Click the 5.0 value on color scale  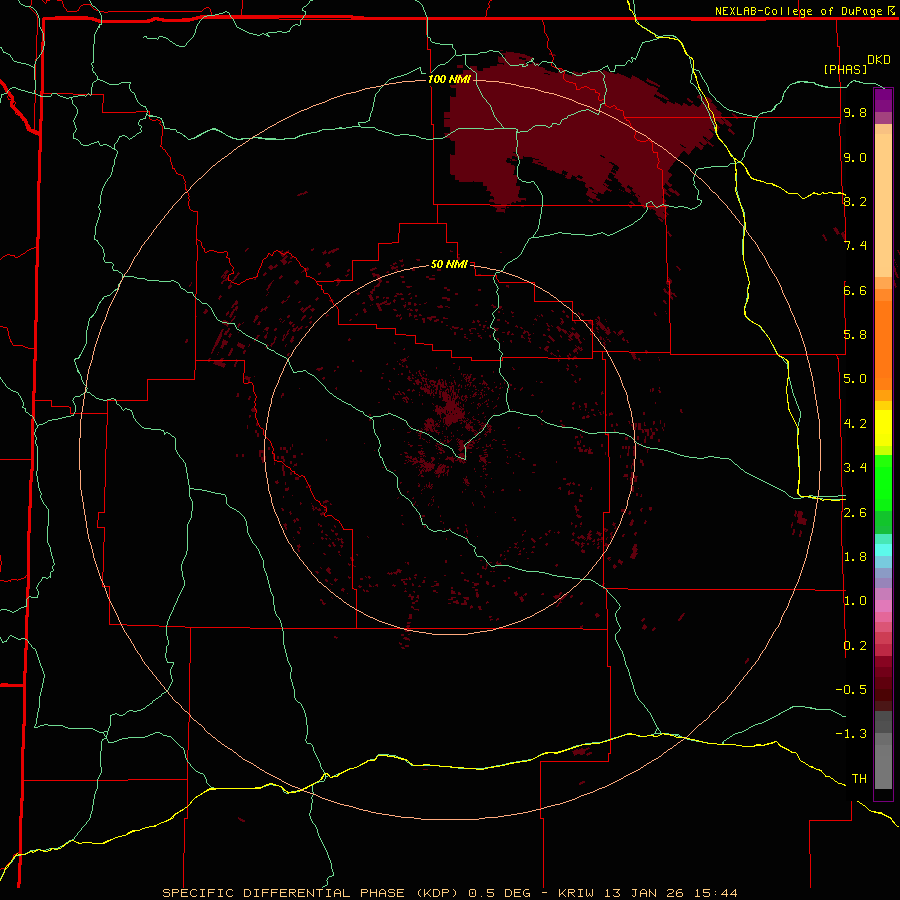point(855,379)
